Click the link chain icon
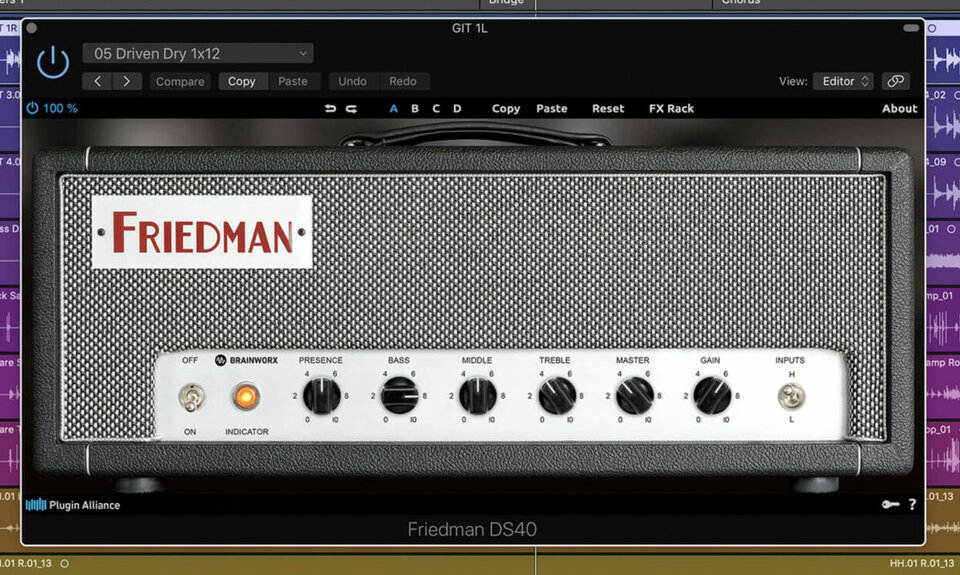960x575 pixels. point(896,81)
